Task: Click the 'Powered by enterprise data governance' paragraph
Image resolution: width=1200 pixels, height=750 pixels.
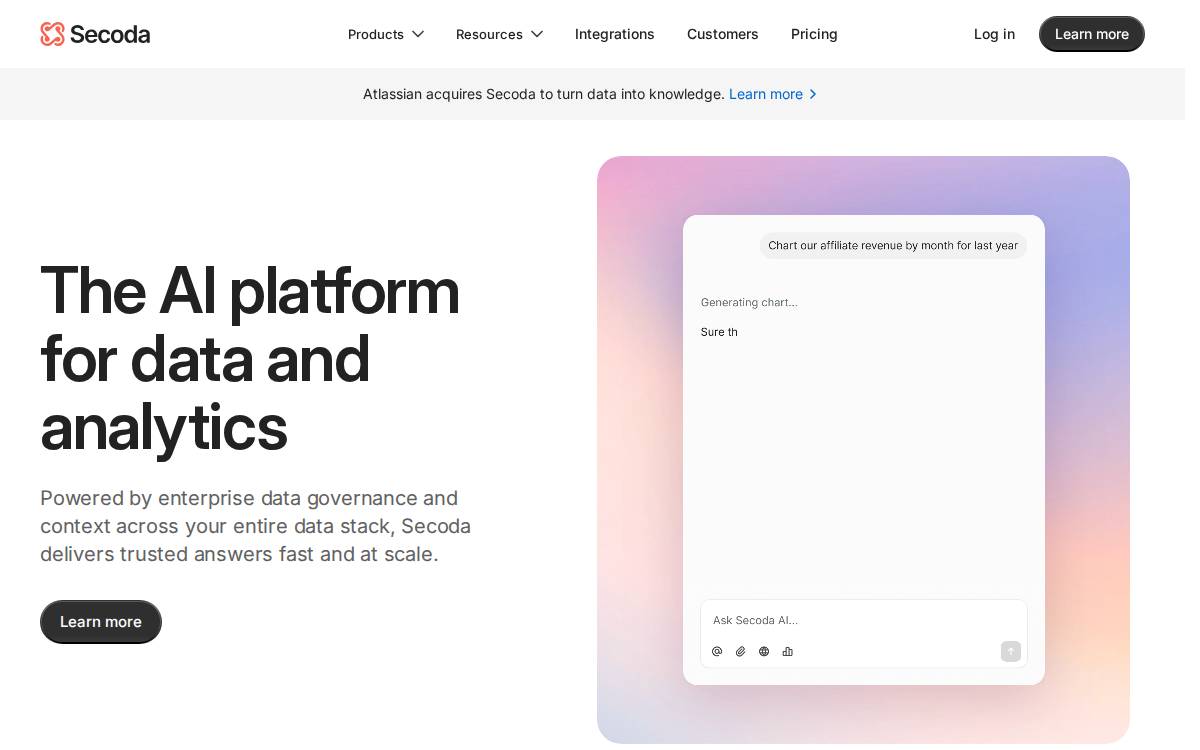Action: (x=256, y=526)
